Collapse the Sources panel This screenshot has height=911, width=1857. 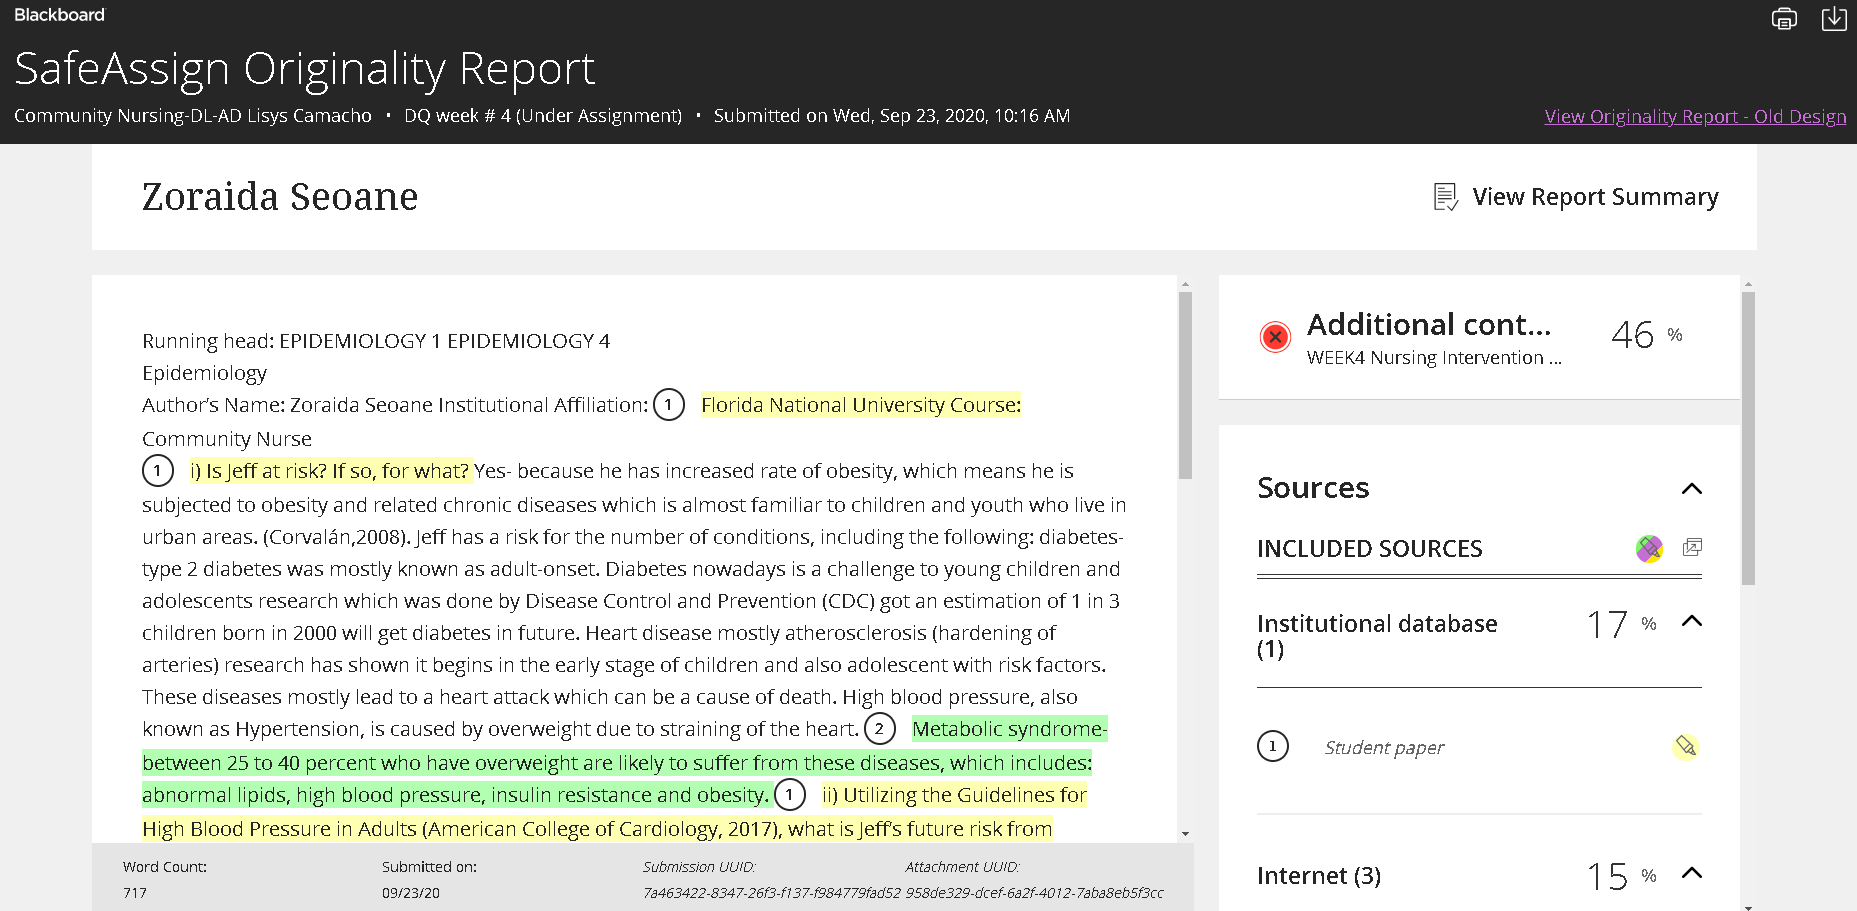coord(1691,489)
